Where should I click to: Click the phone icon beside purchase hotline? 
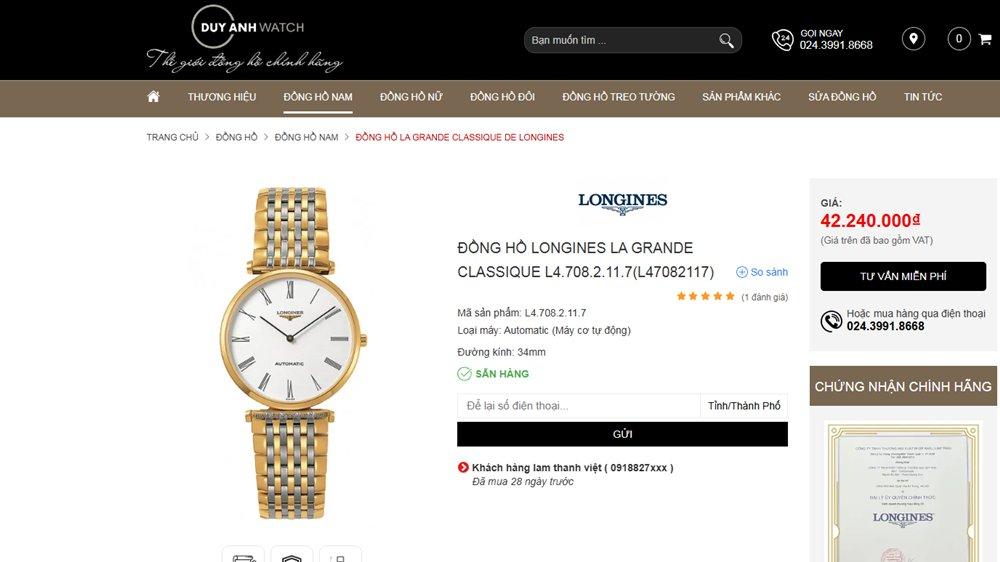pos(831,321)
